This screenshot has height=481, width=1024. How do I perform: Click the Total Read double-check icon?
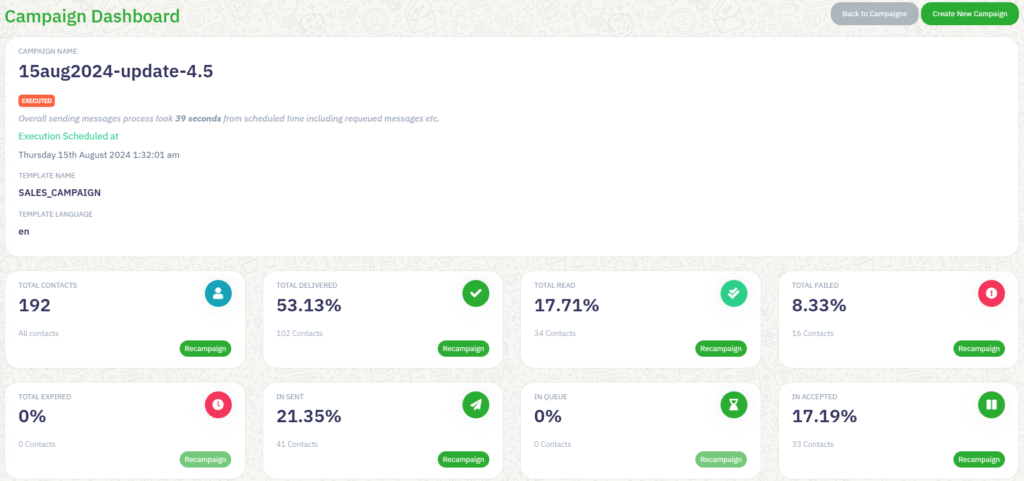click(x=734, y=293)
